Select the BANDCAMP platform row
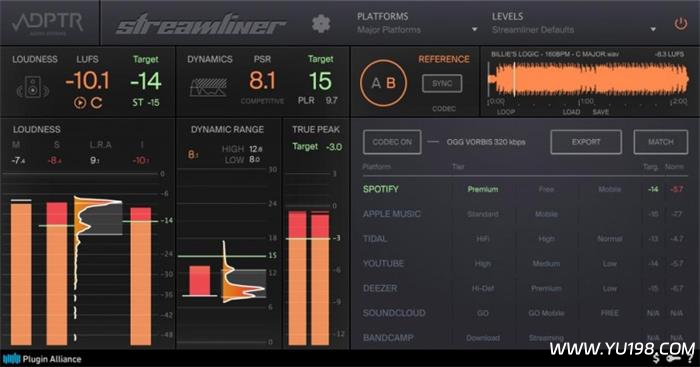The width and height of the screenshot is (700, 367). click(525, 338)
